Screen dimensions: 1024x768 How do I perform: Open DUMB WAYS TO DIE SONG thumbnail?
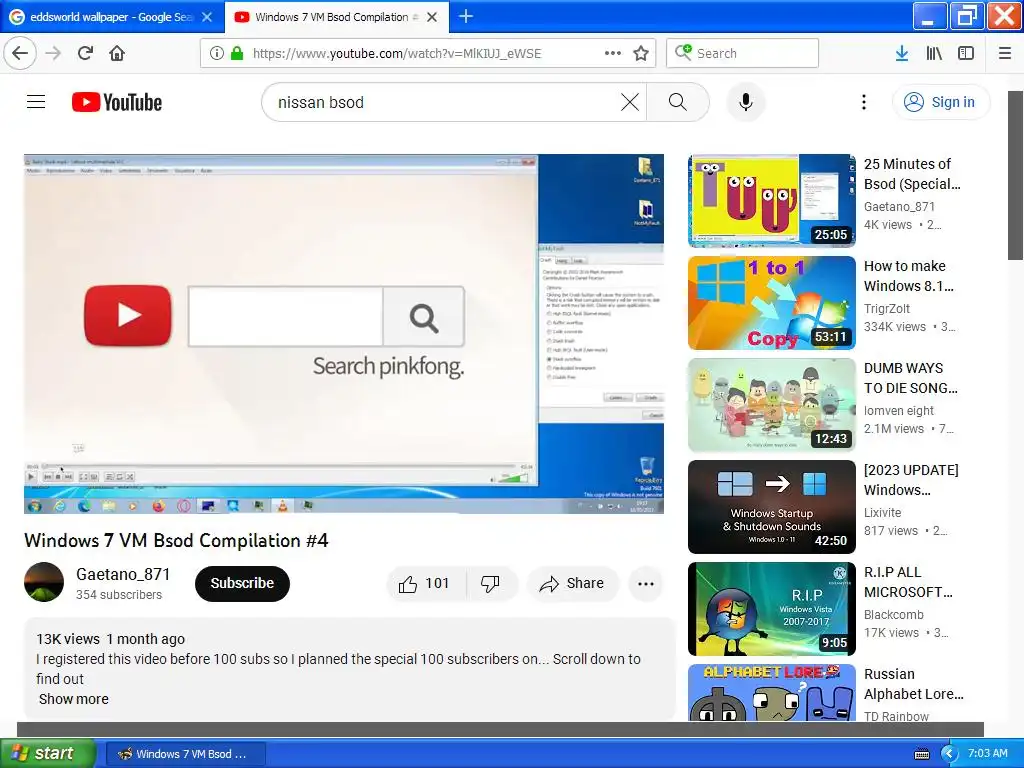(771, 405)
